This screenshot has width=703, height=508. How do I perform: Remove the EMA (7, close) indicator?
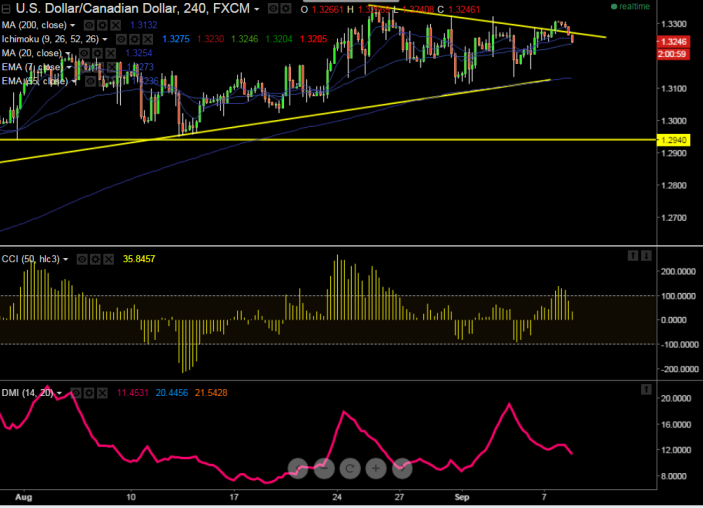(111, 67)
